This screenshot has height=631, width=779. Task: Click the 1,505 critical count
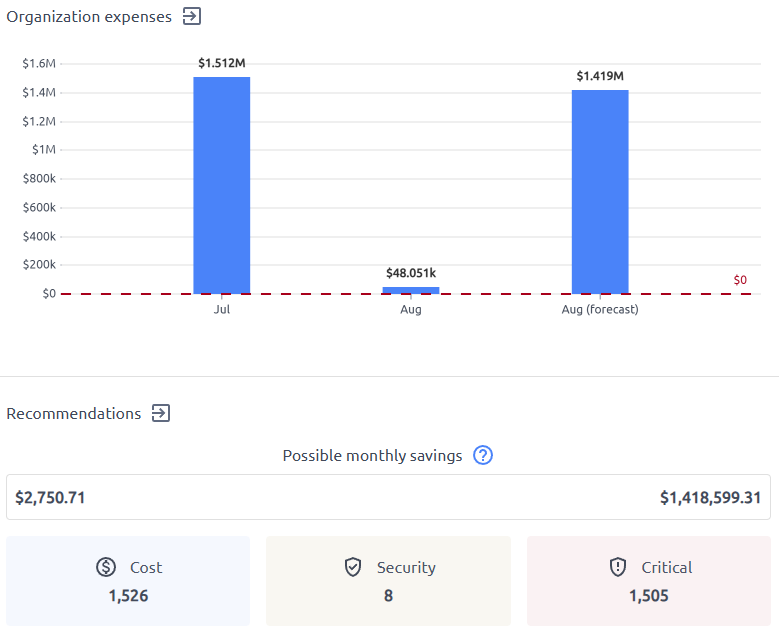(x=649, y=595)
